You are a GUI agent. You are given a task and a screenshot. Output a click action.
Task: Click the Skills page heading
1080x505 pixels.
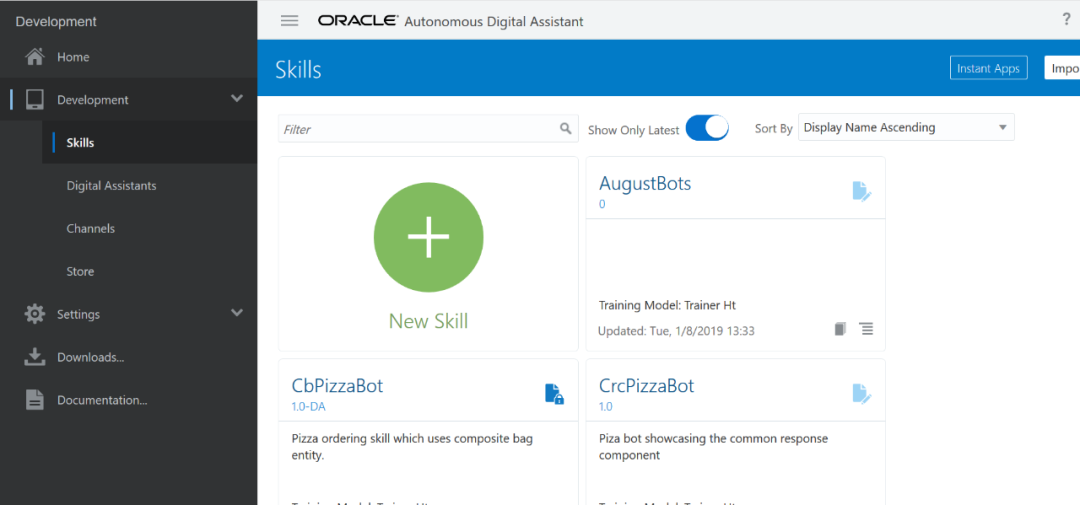pos(298,70)
